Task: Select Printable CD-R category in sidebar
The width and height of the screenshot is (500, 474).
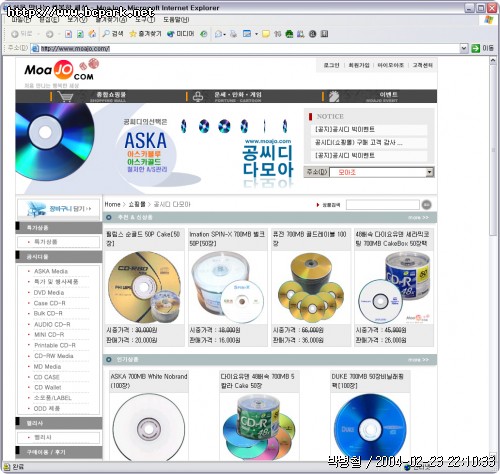Action: pos(55,345)
